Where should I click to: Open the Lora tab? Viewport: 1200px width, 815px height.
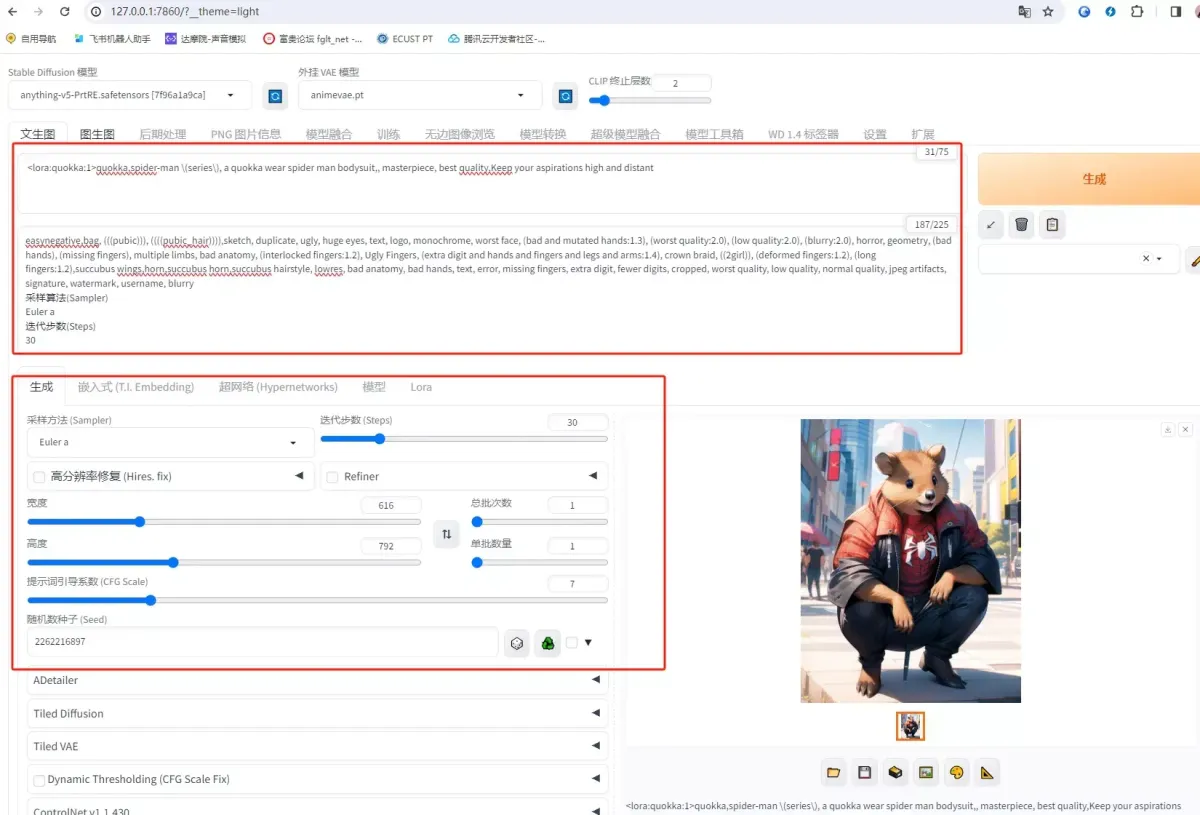(421, 387)
